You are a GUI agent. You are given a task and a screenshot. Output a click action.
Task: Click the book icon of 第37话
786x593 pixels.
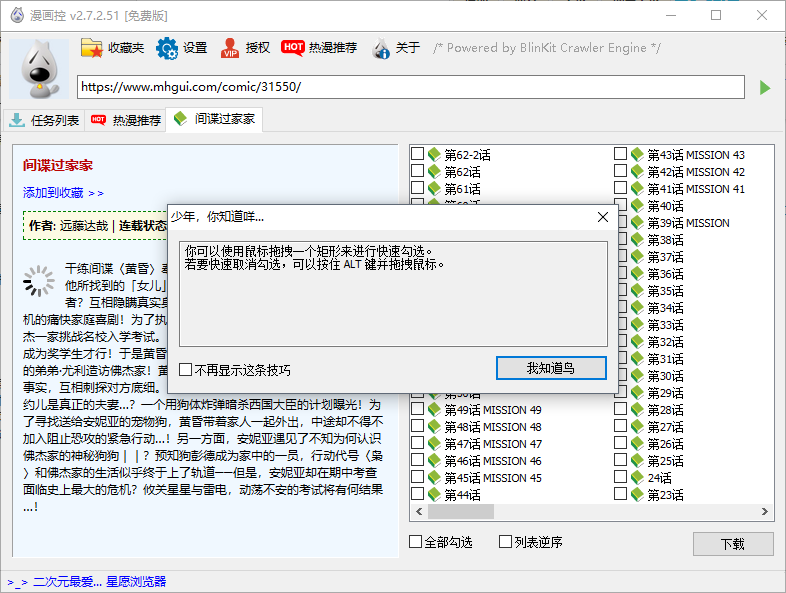637,257
